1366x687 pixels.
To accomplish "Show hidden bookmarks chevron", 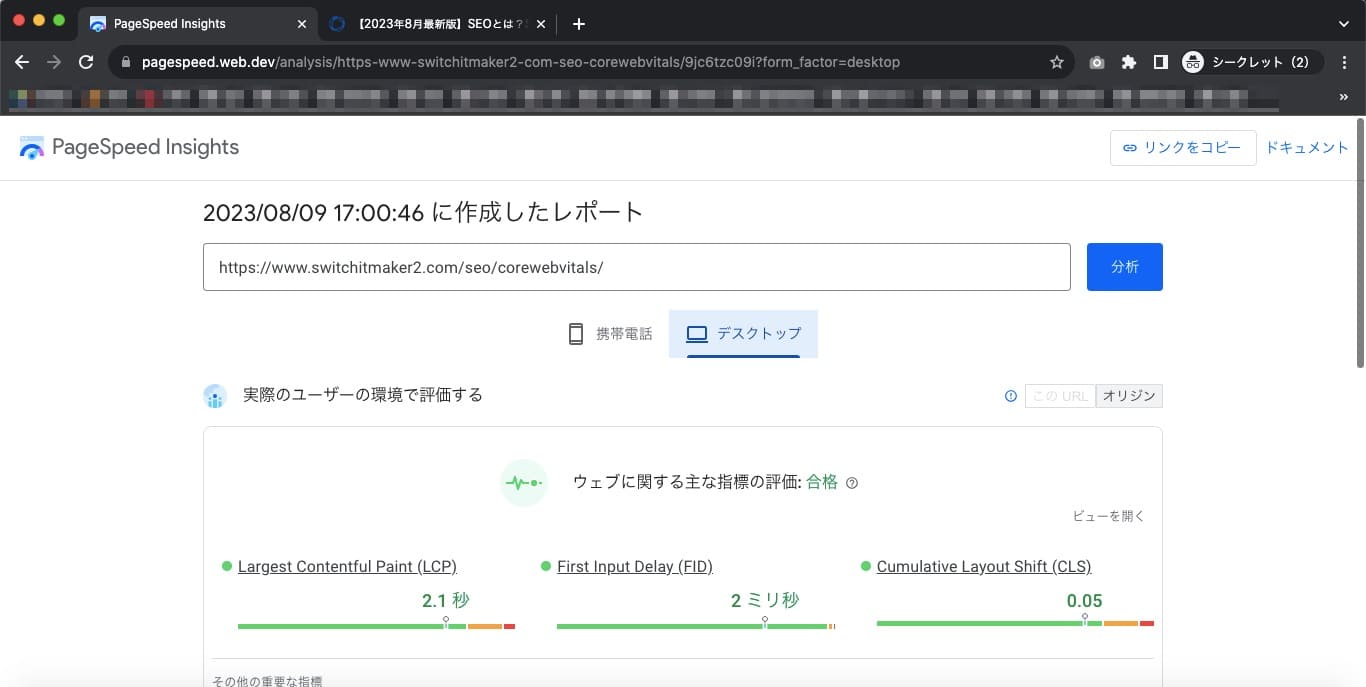I will pyautogui.click(x=1343, y=98).
